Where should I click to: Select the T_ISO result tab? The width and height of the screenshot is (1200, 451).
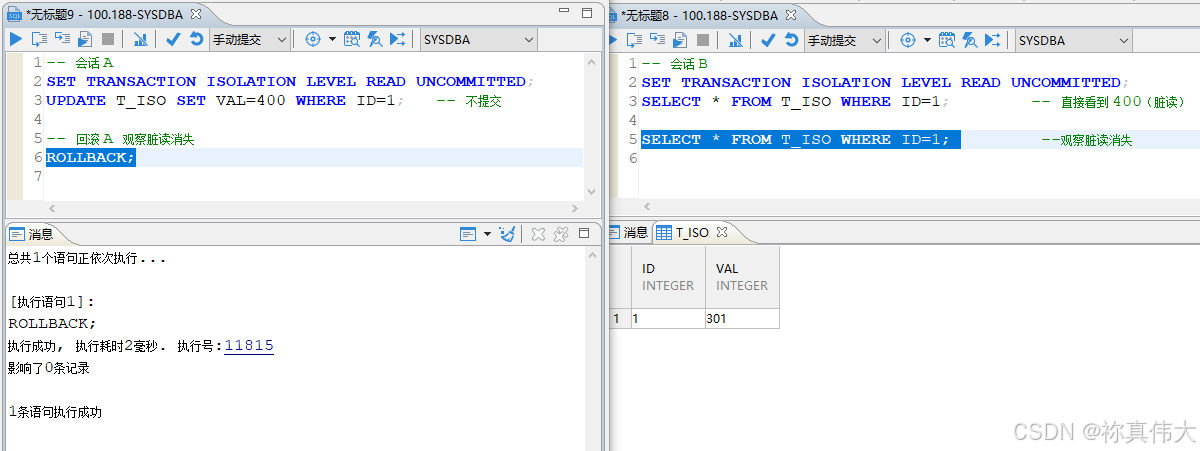click(692, 232)
